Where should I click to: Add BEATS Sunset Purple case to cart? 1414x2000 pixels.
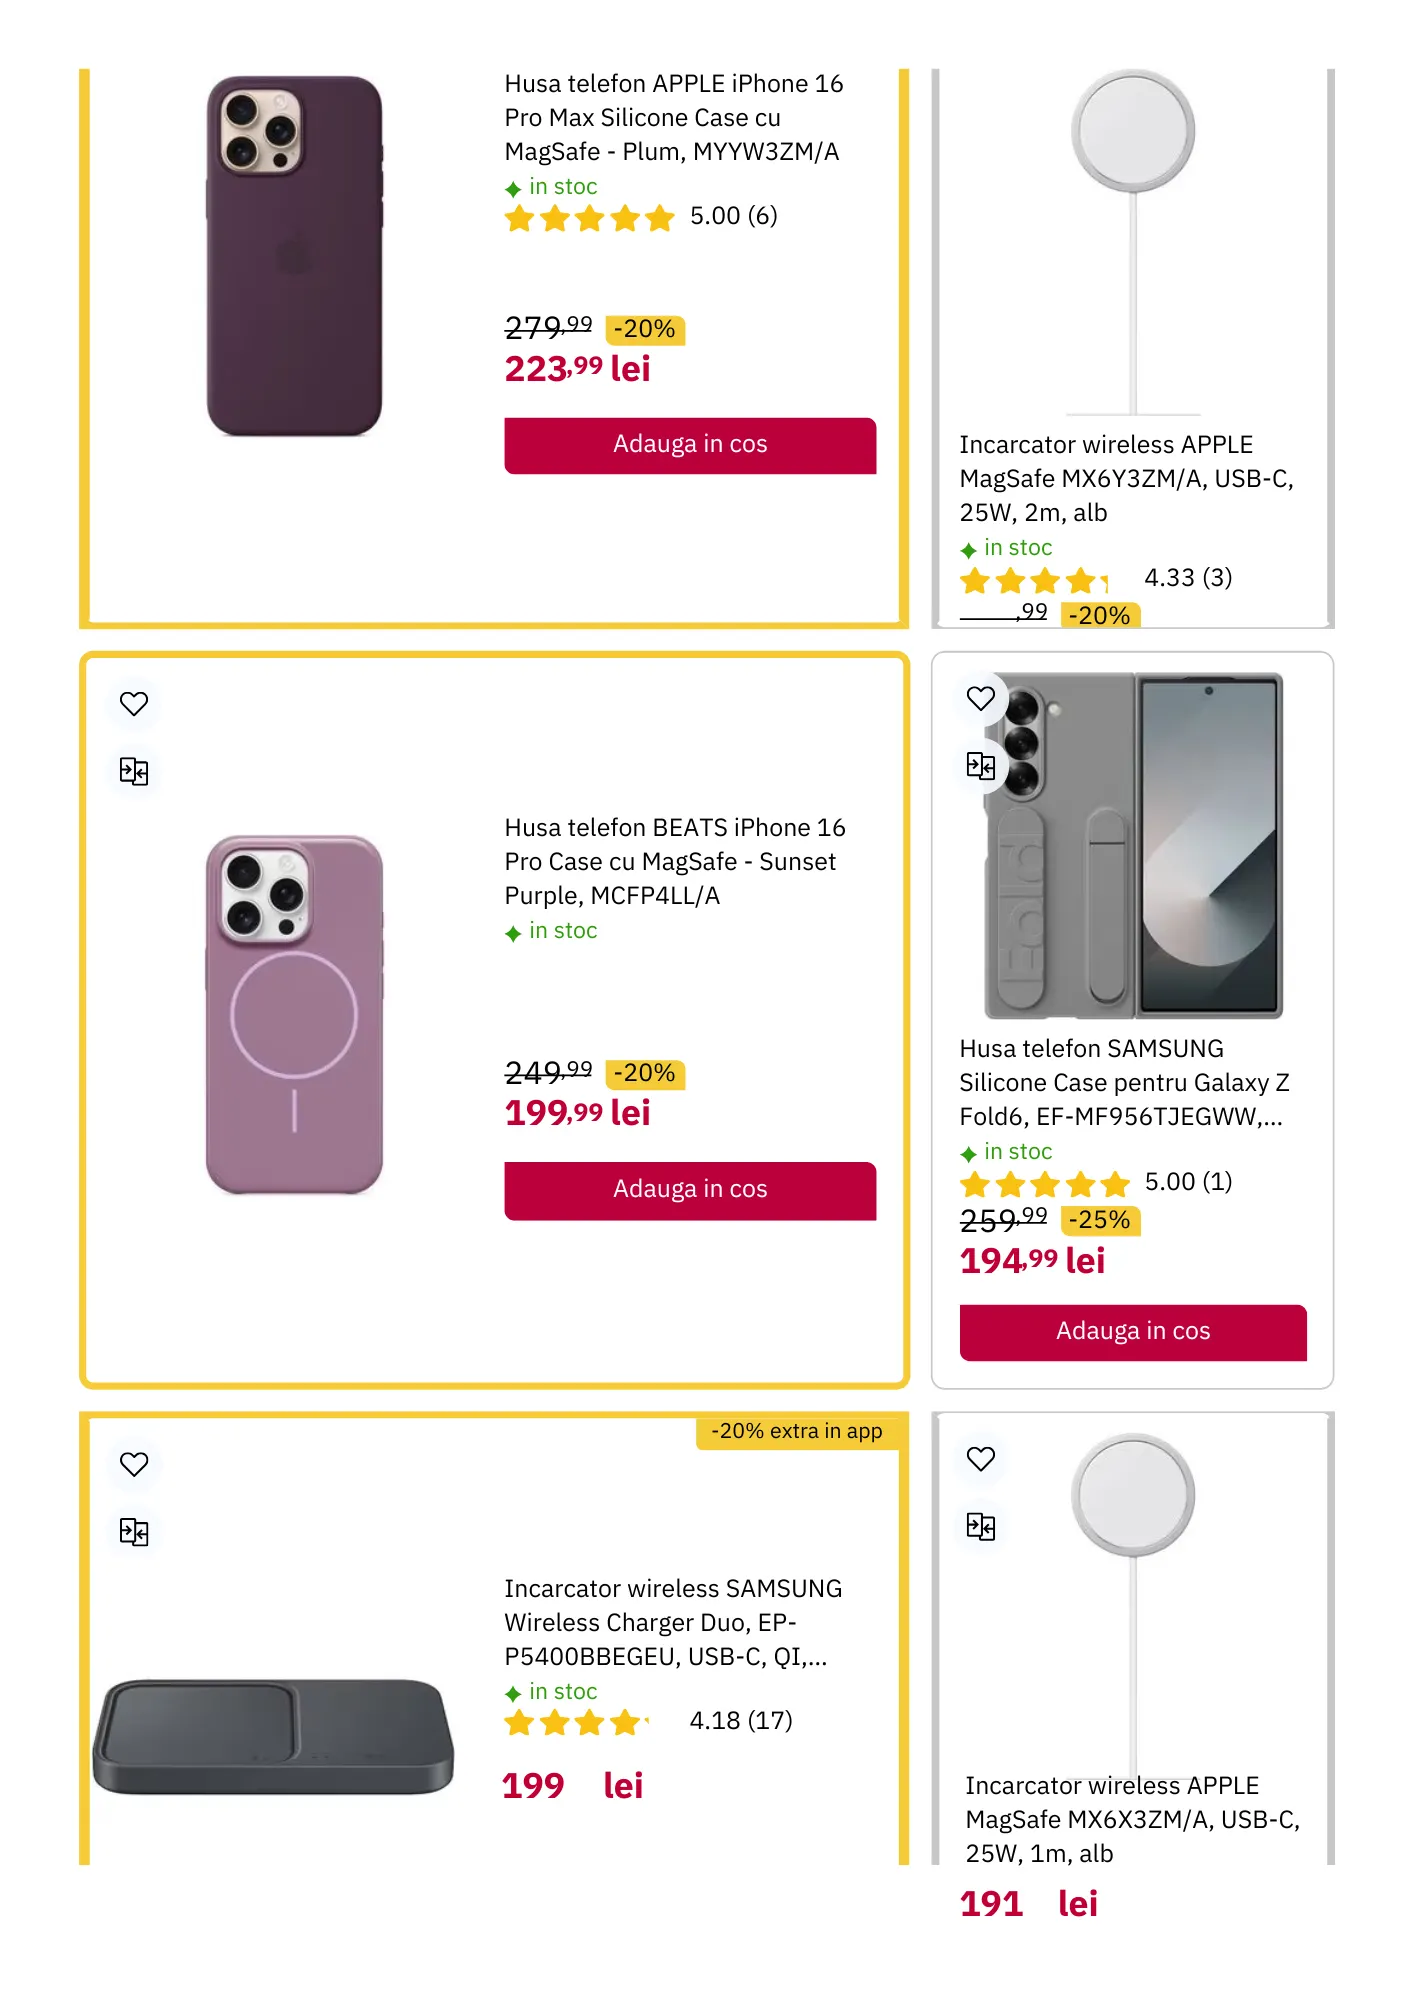[690, 1190]
